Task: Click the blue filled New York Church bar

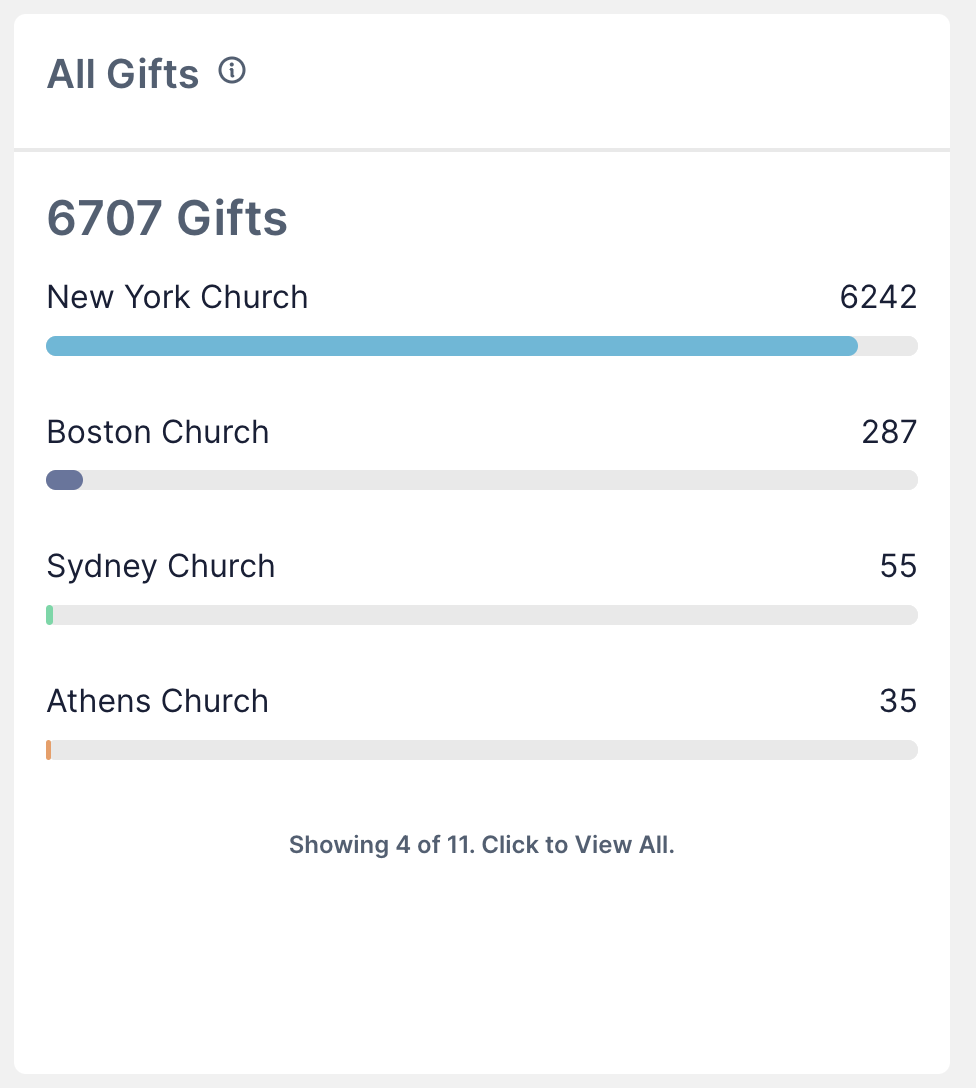Action: (451, 346)
